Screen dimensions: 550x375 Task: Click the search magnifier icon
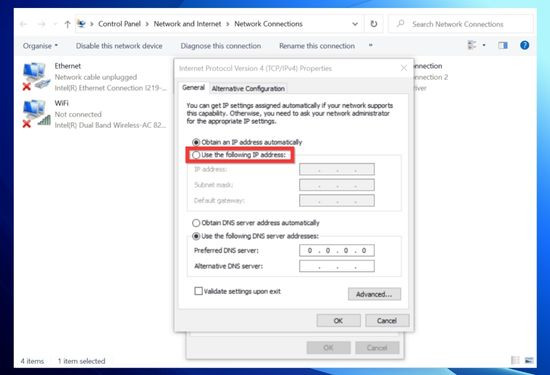click(x=400, y=24)
